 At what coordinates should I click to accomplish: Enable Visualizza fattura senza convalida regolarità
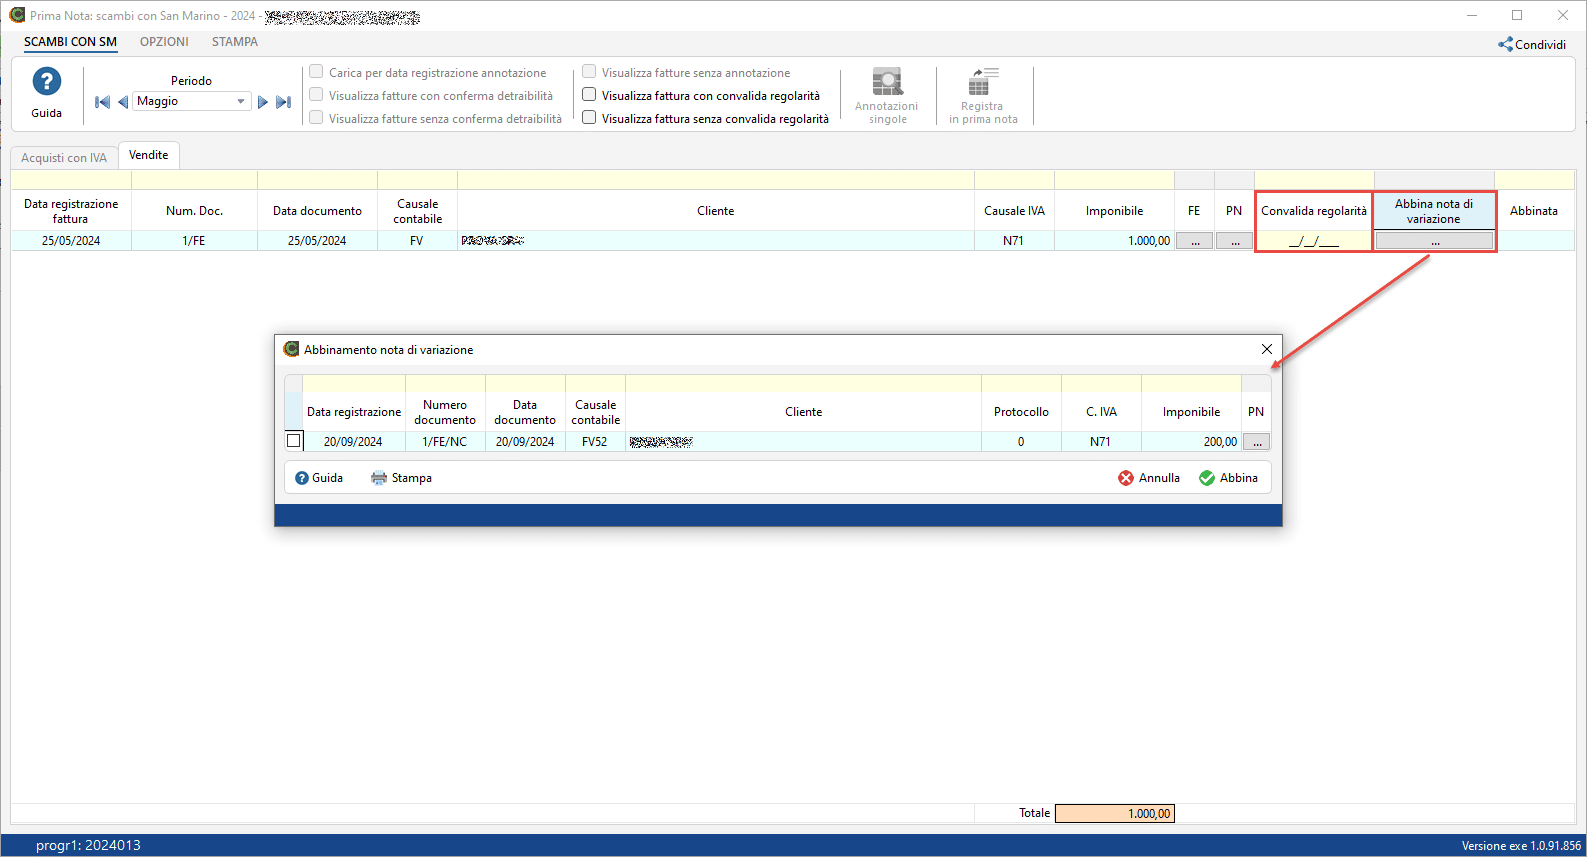click(x=589, y=118)
